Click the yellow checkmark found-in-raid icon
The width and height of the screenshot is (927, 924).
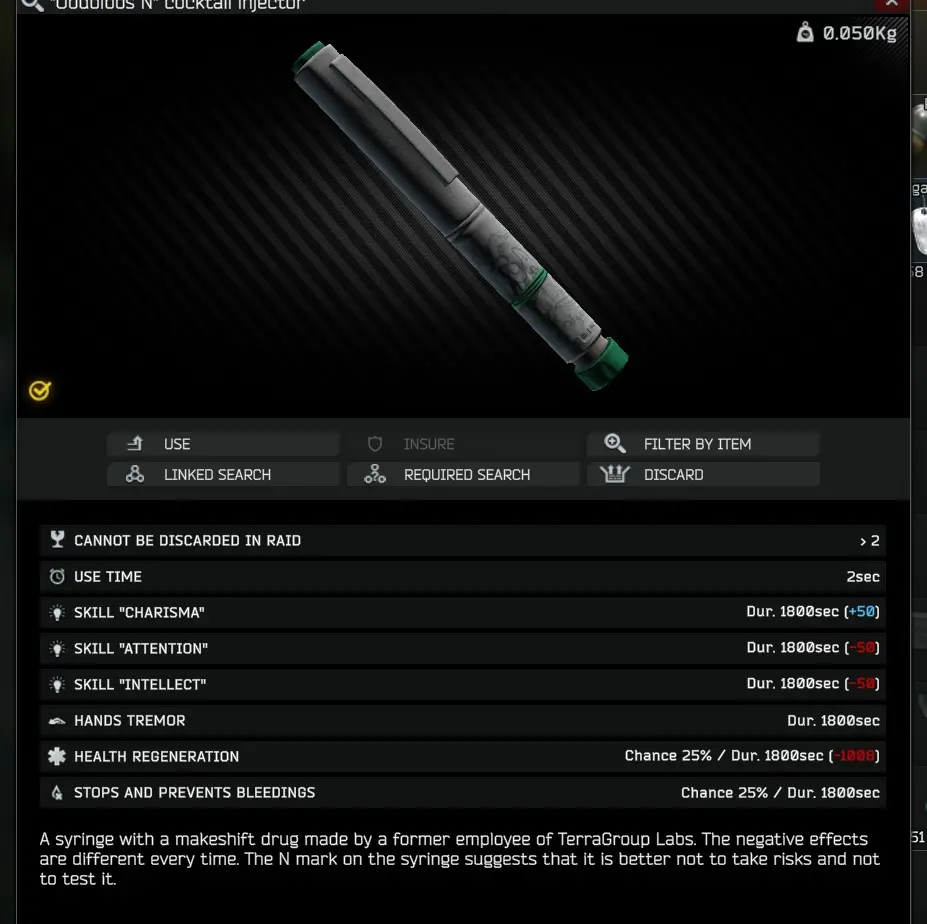(x=40, y=390)
